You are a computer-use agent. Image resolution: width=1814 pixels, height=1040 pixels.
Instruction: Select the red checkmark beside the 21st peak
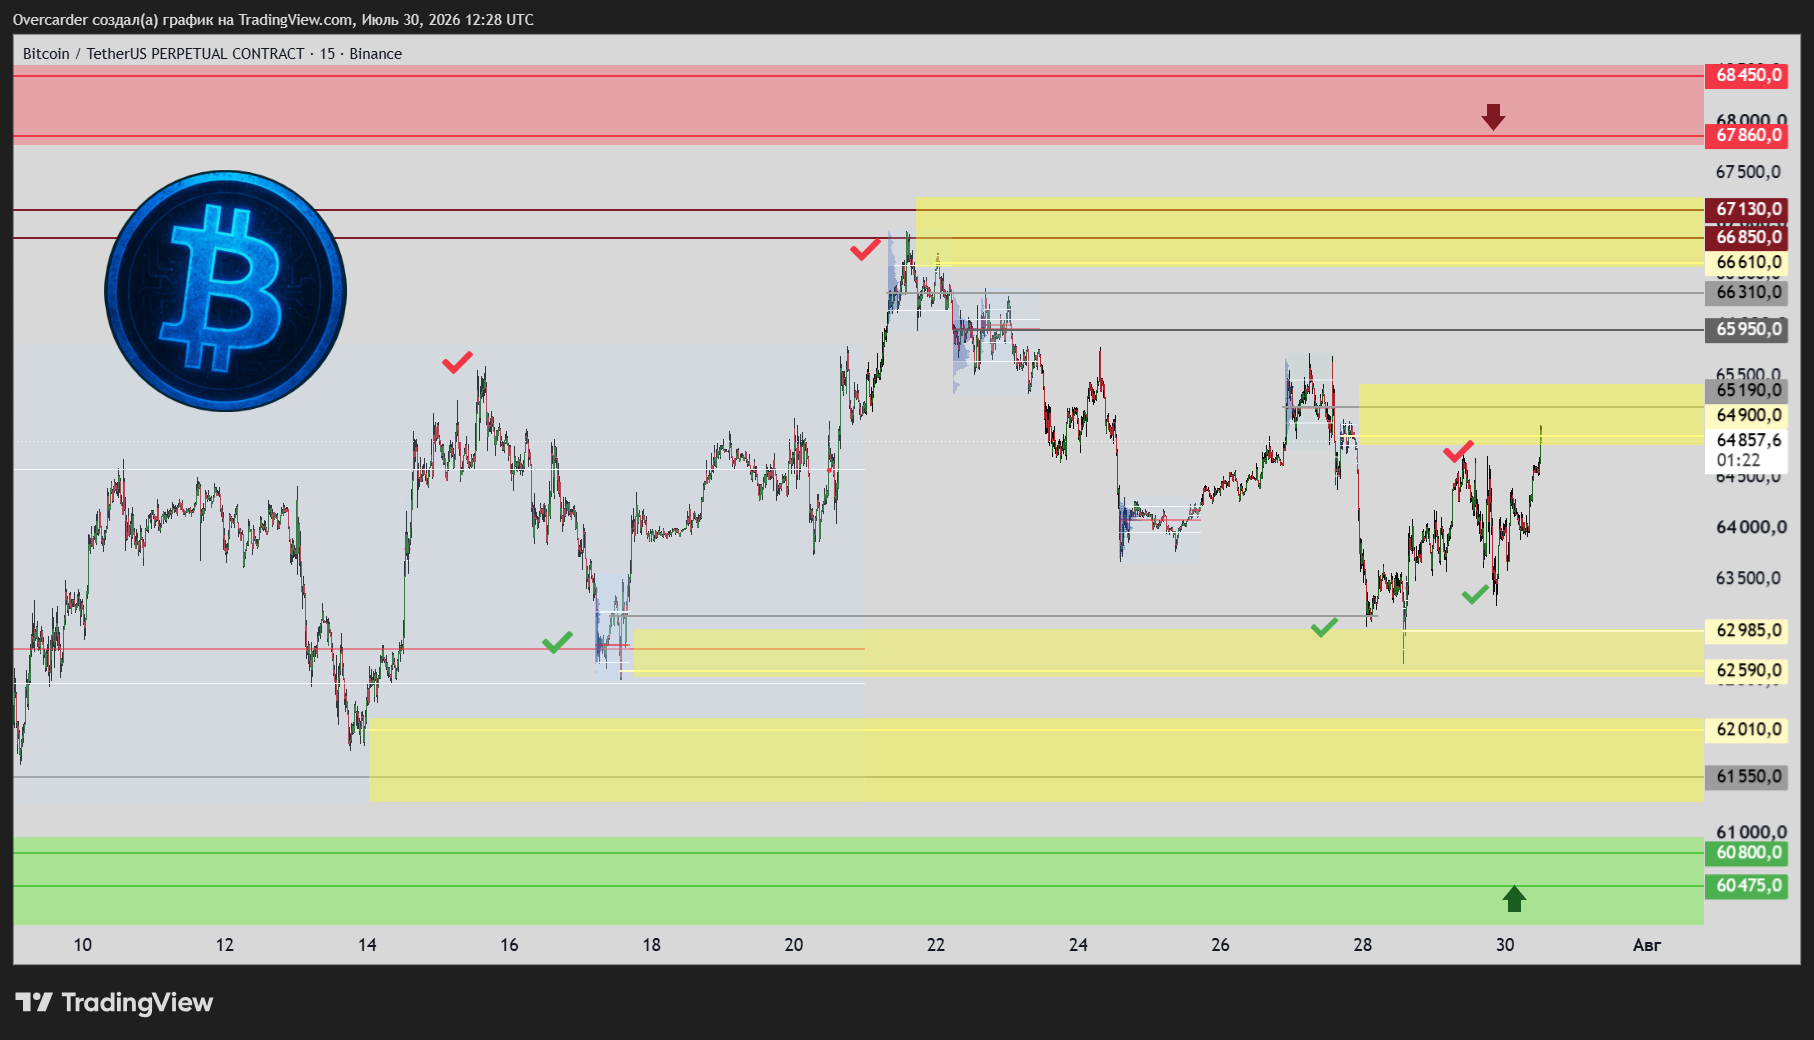pyautogui.click(x=865, y=249)
